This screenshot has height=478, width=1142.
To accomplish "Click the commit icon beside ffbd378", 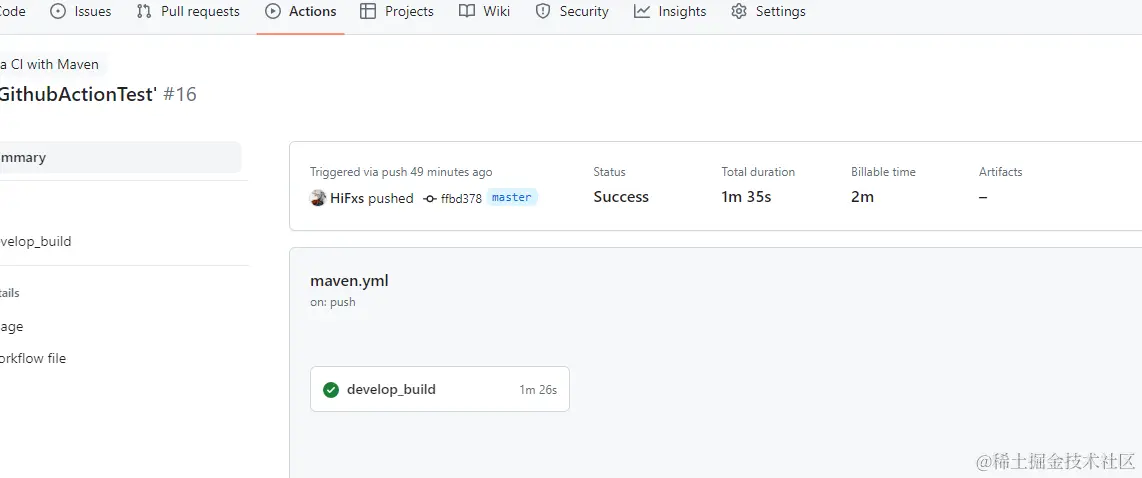I will (430, 198).
